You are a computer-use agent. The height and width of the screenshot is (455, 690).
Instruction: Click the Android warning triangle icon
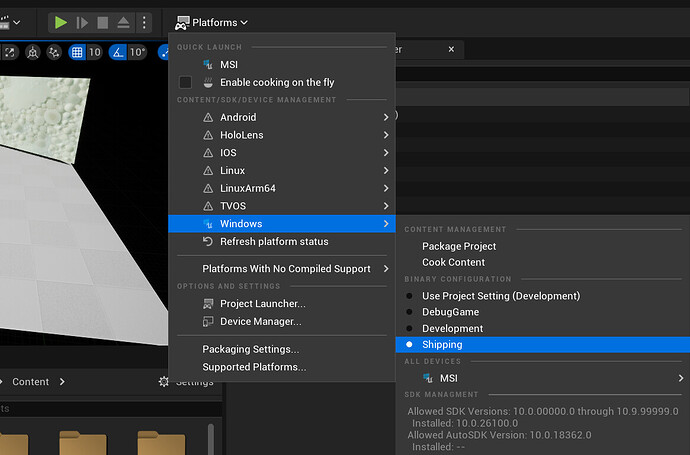coord(208,117)
